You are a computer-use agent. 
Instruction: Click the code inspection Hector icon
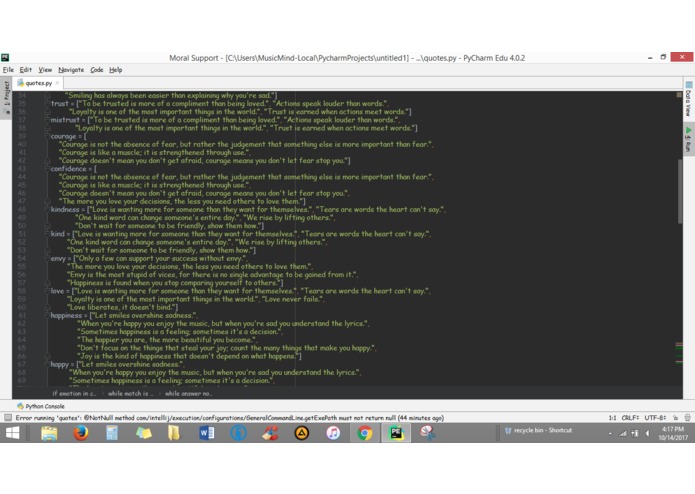687,417
